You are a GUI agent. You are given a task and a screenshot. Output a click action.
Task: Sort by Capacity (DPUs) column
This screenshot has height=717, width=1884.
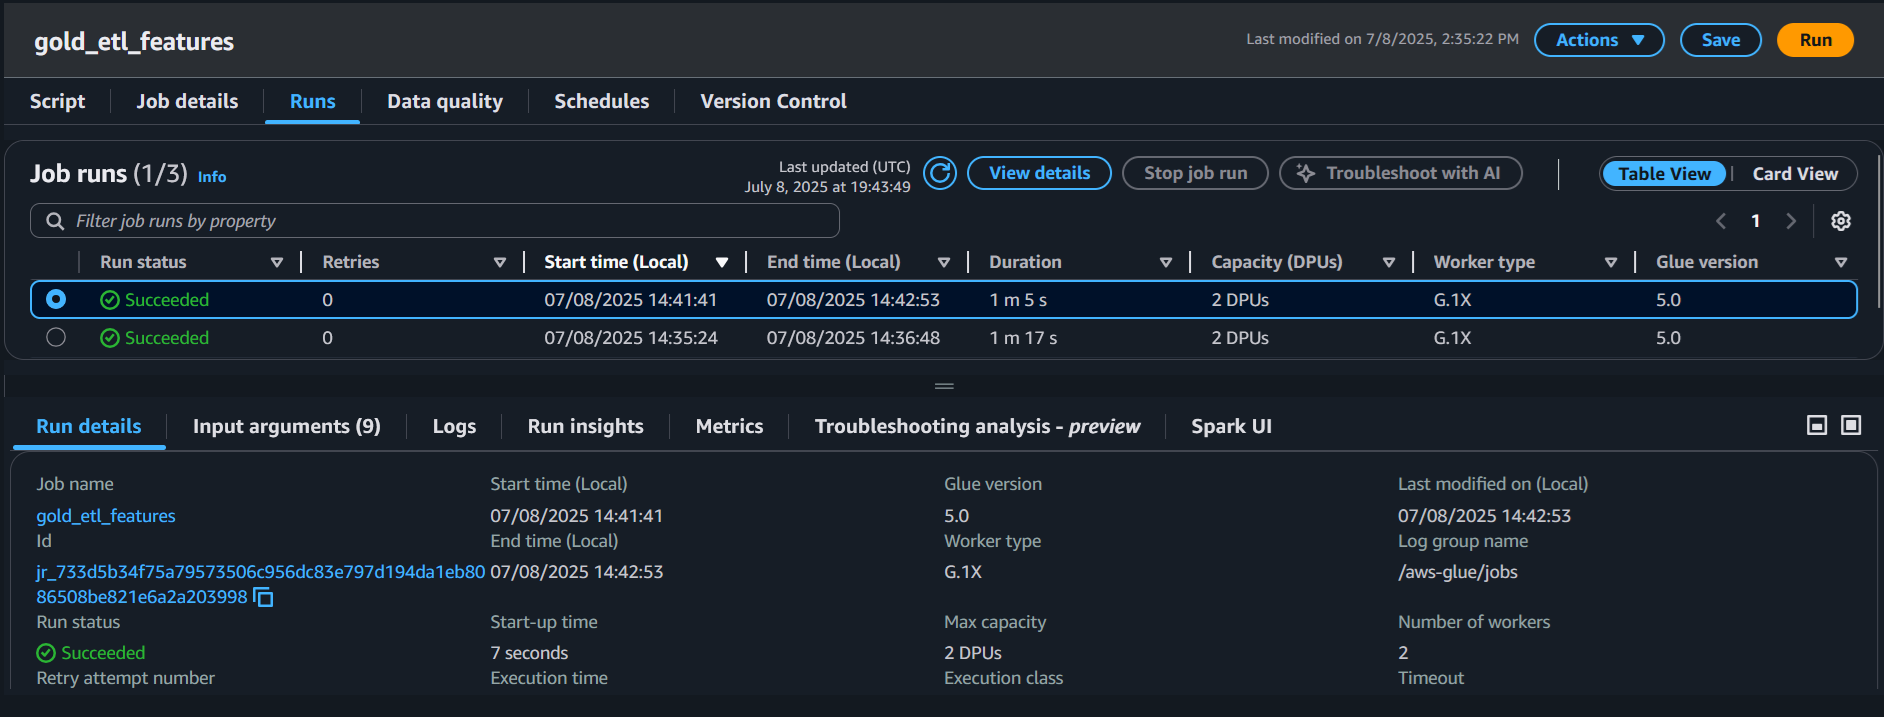1389,262
